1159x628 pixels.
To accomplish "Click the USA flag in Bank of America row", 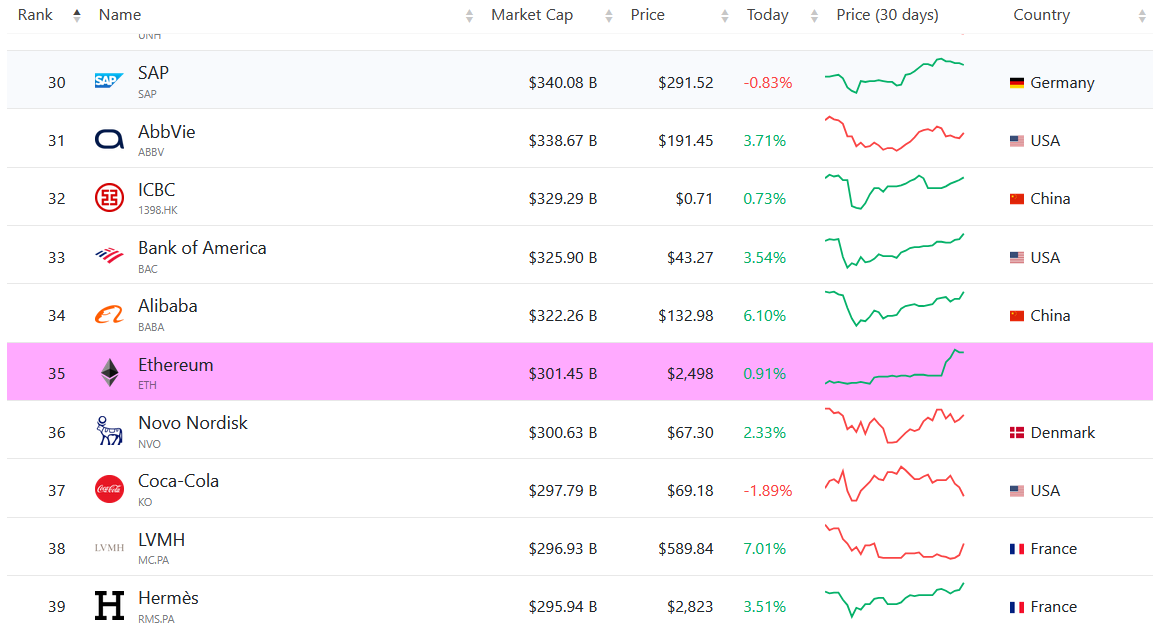I will (x=1017, y=257).
